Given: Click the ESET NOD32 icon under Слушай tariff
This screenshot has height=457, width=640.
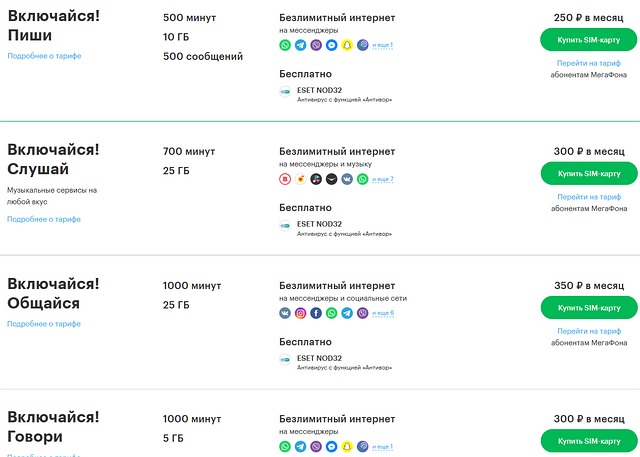Looking at the screenshot, I should pos(285,225).
